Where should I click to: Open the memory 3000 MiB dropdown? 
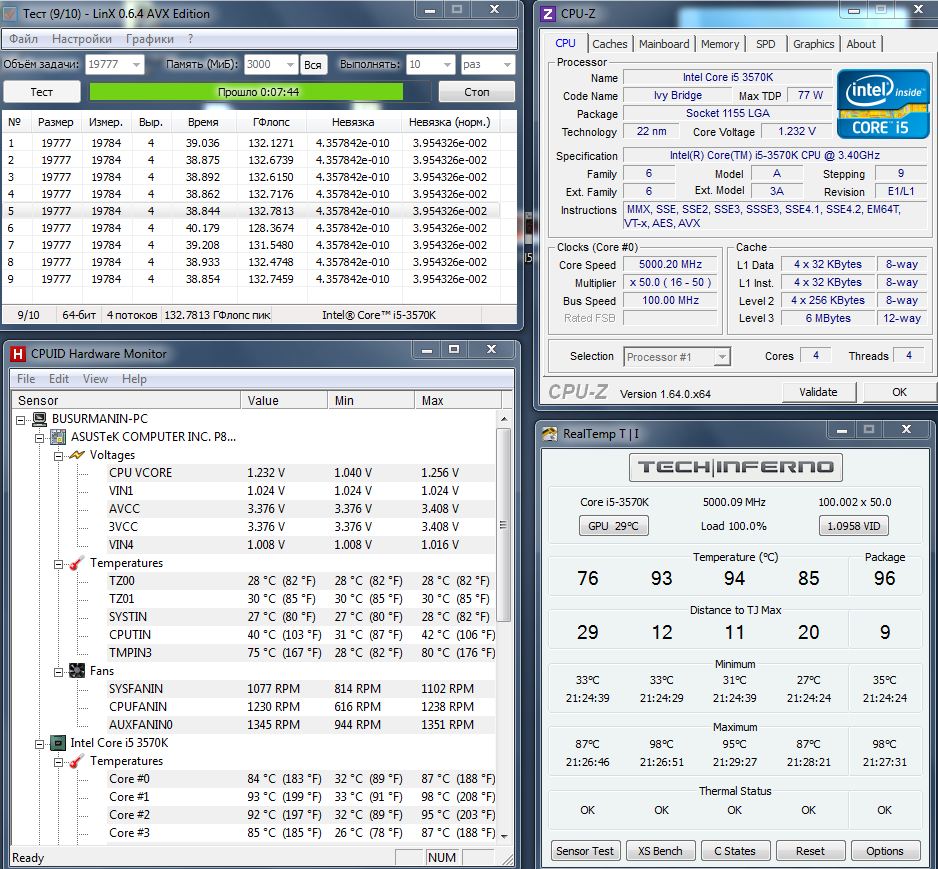290,64
